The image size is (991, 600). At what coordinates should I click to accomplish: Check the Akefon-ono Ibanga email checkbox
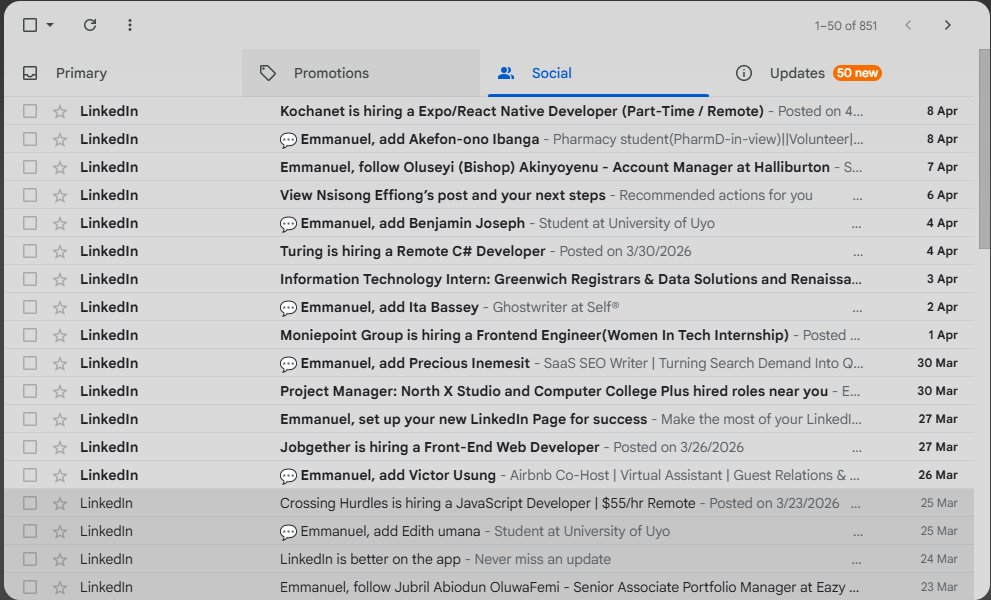[30, 138]
